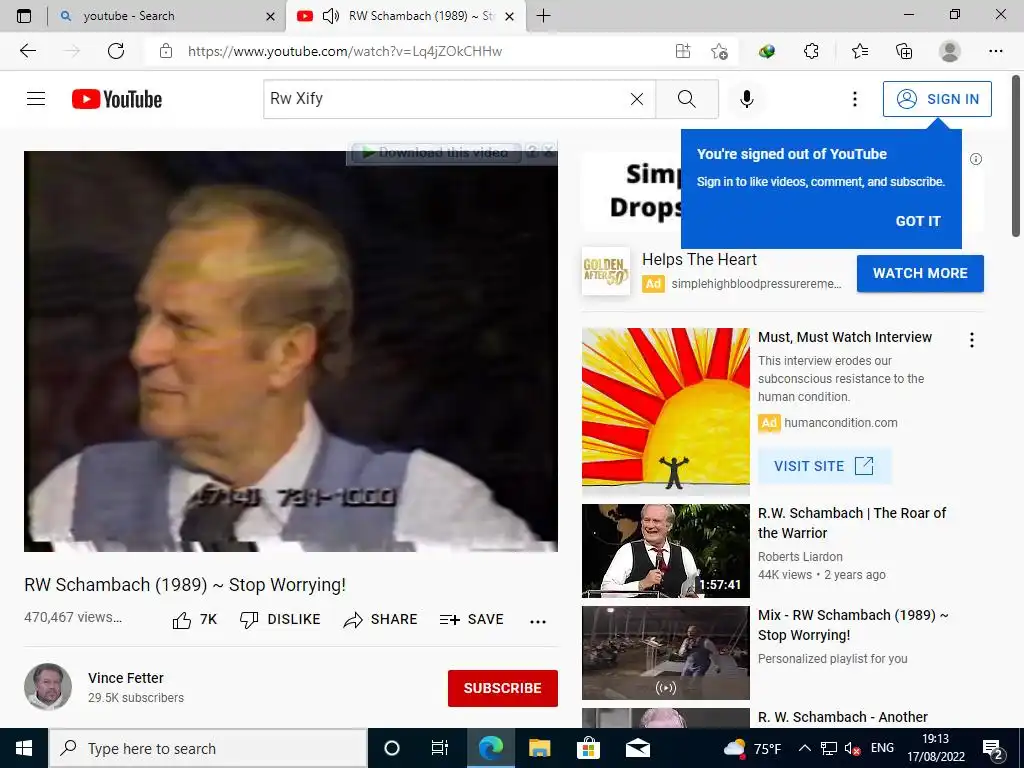Go to YouTube home via the logo
This screenshot has width=1024, height=768.
click(x=117, y=99)
